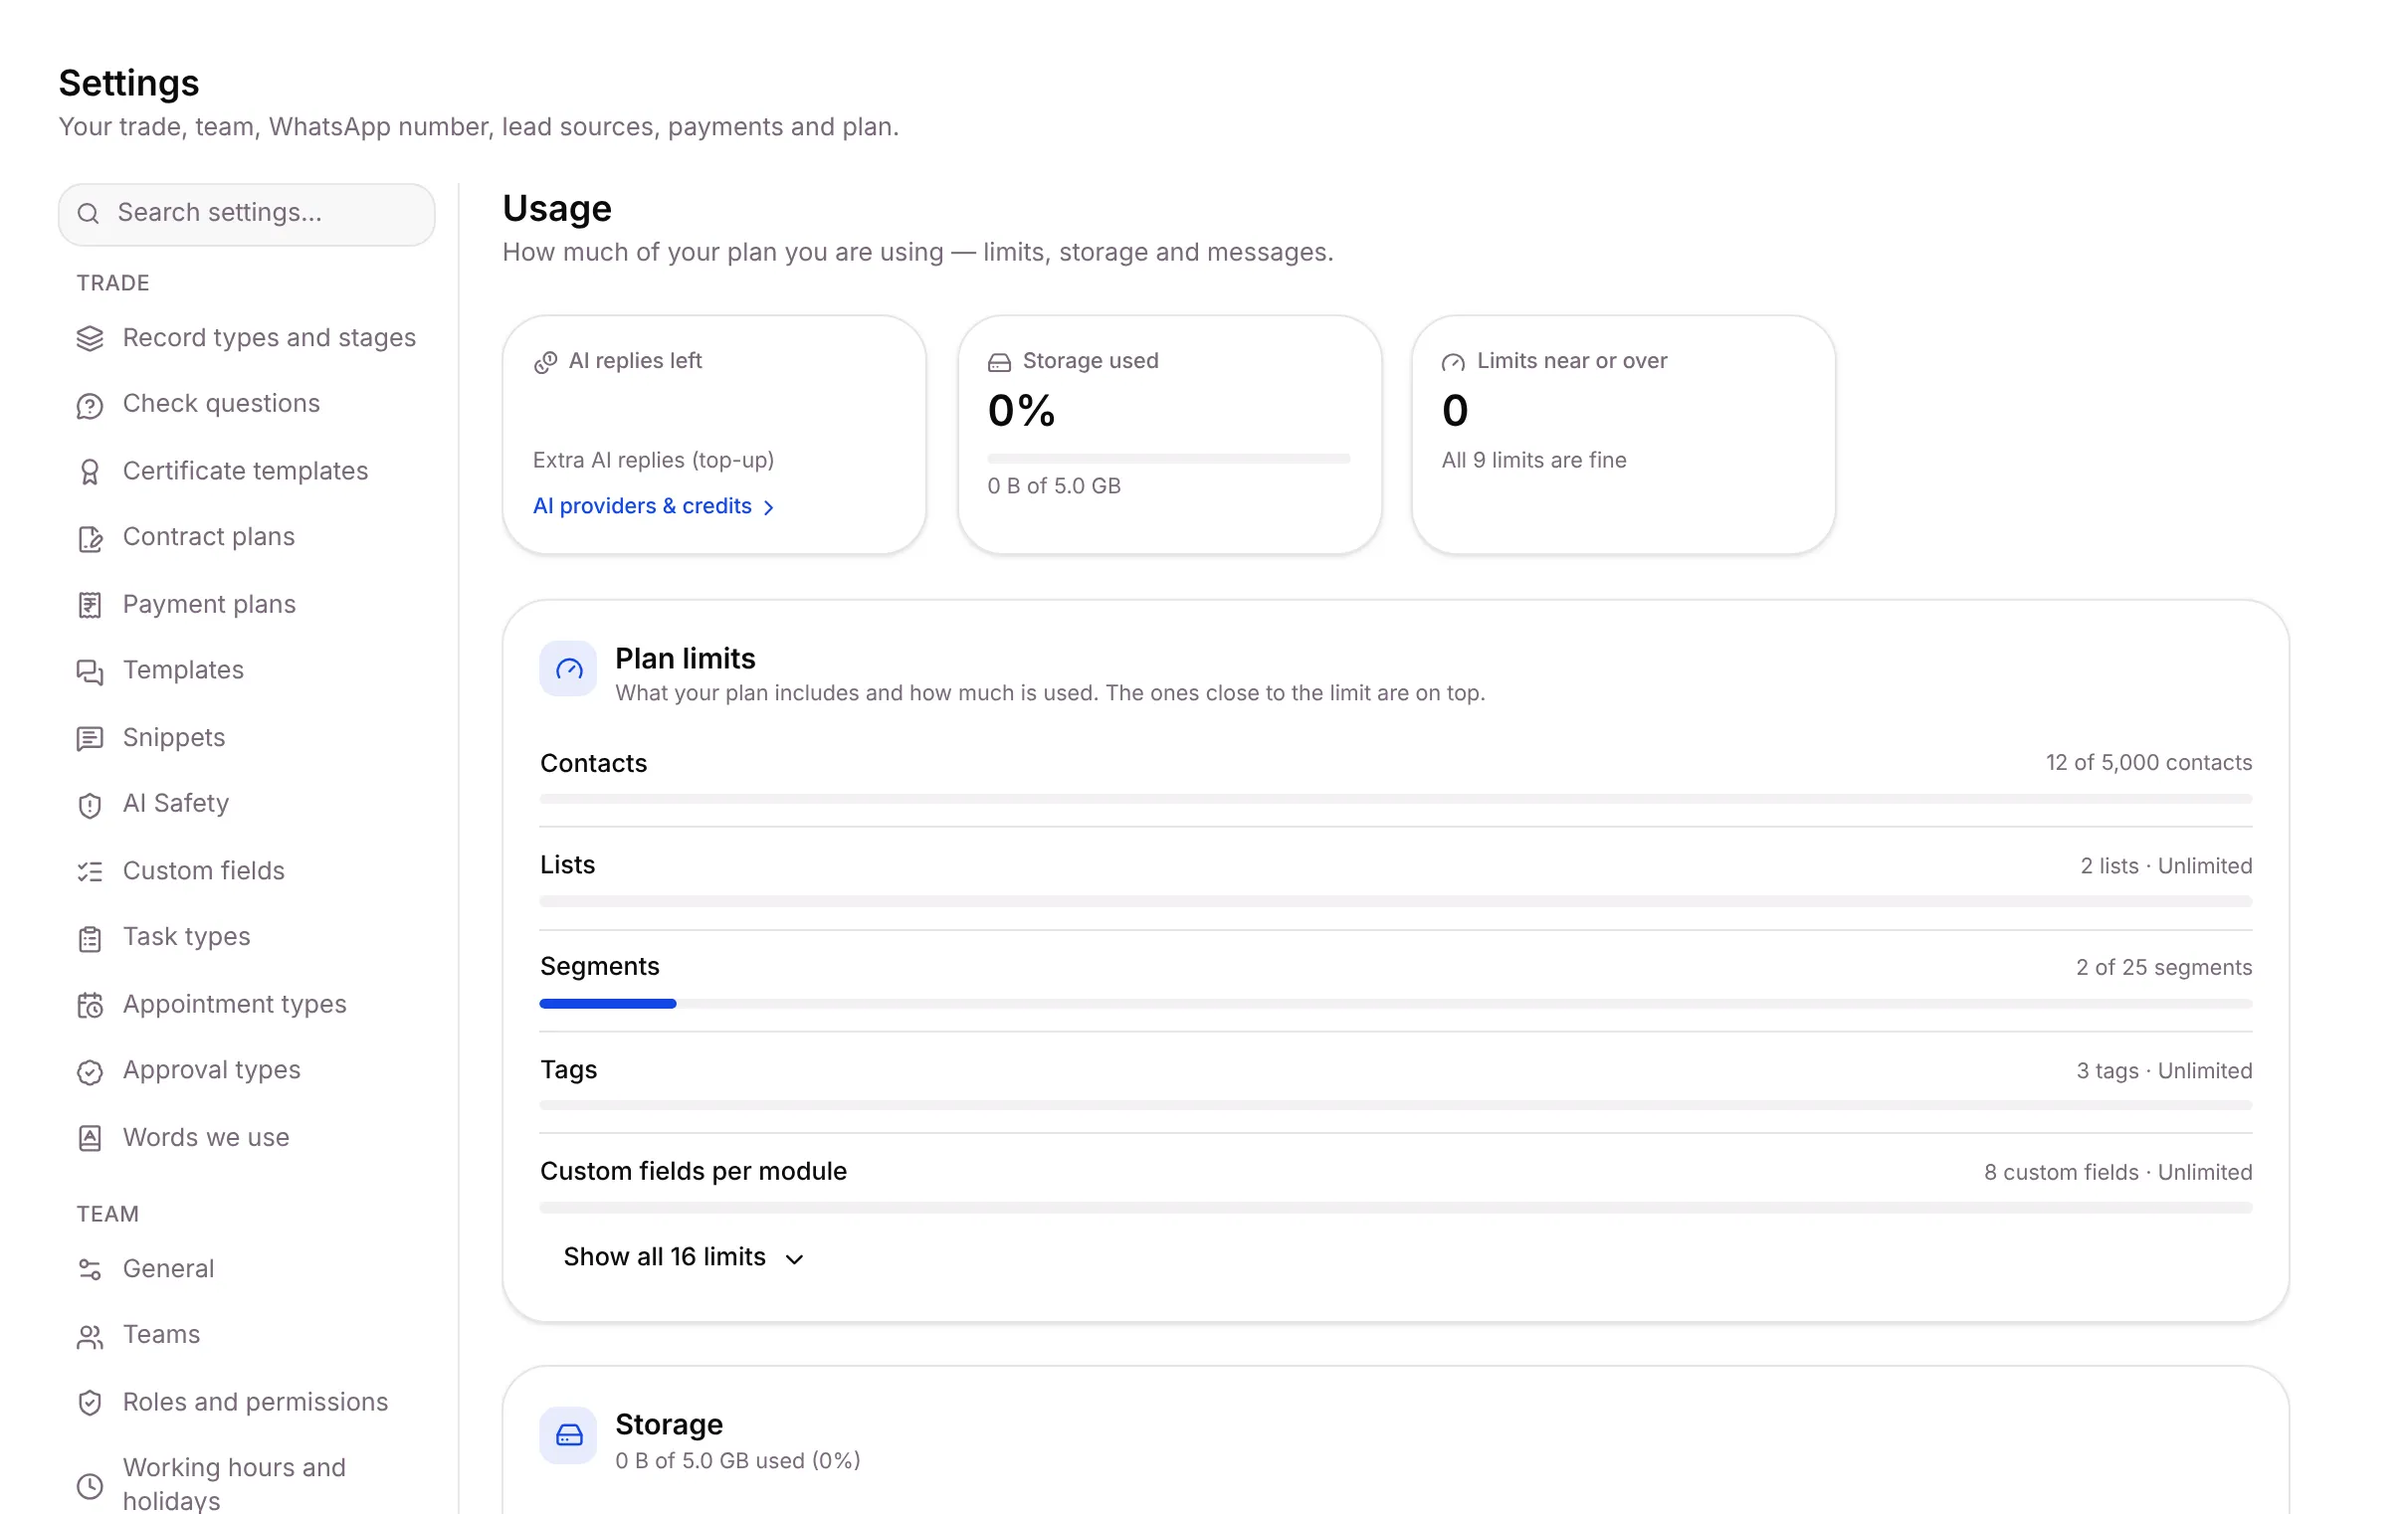The width and height of the screenshot is (2408, 1514).
Task: Click the '2 of 25 segments' value
Action: pyautogui.click(x=2164, y=968)
